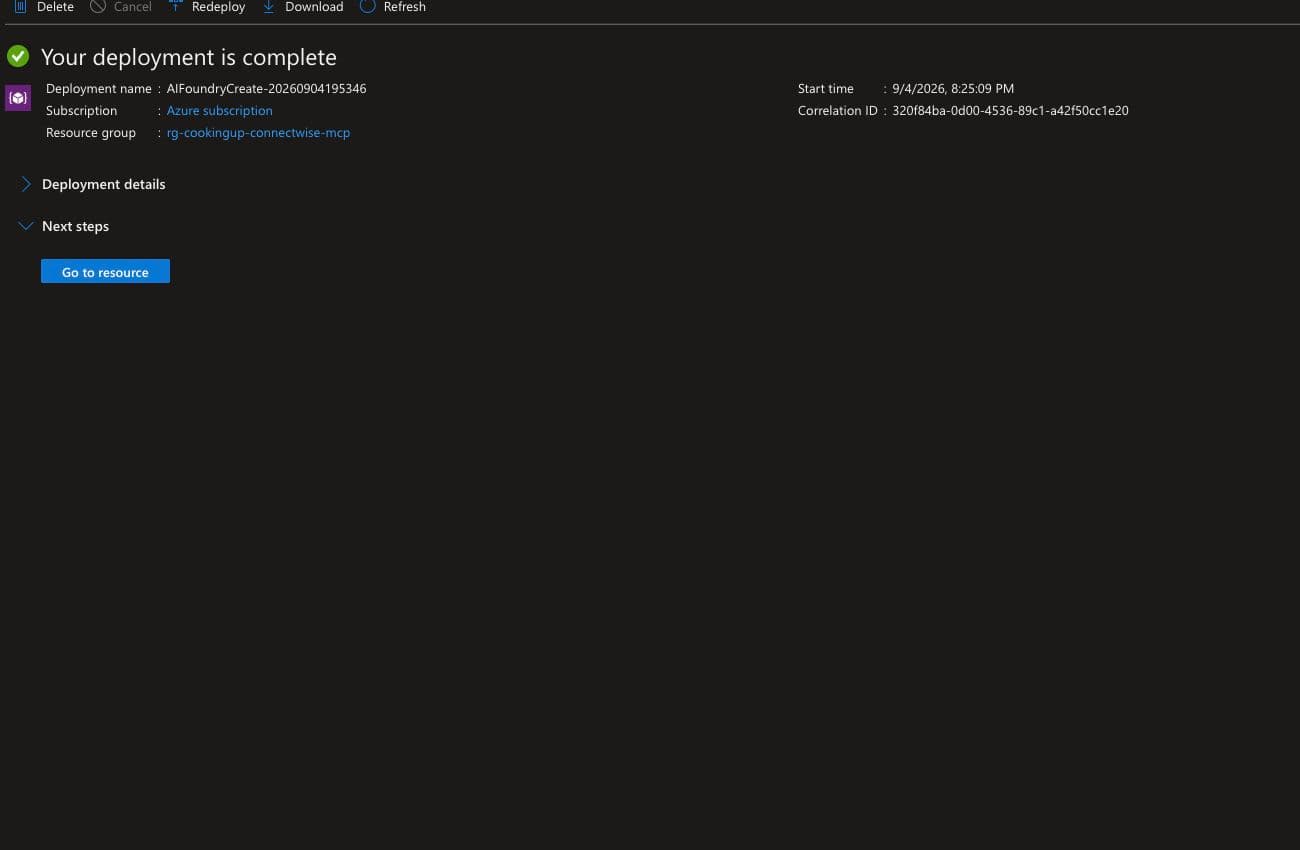Click the Cancel circle icon

(98, 6)
